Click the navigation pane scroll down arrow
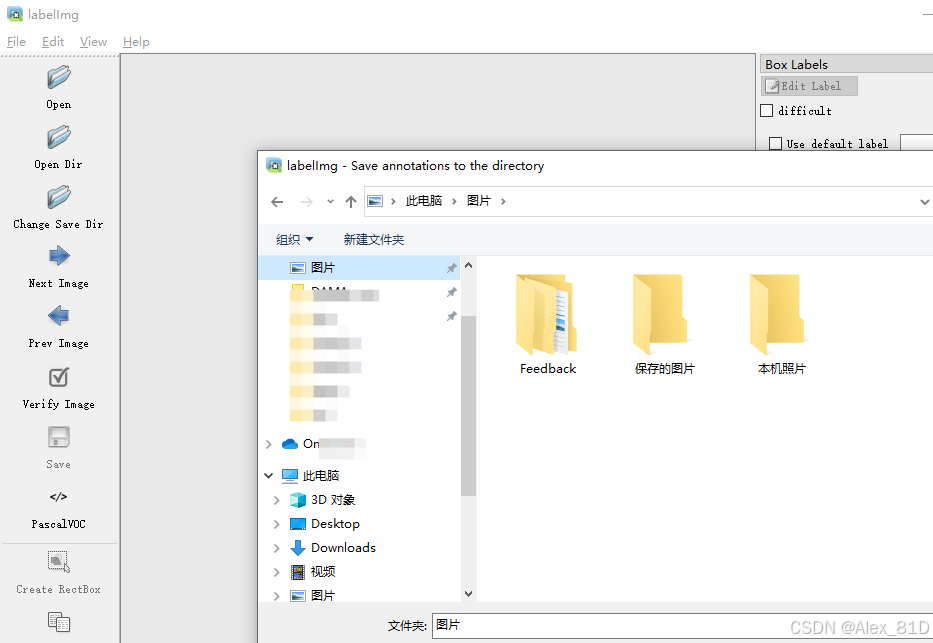This screenshot has width=933, height=643. pyautogui.click(x=468, y=594)
